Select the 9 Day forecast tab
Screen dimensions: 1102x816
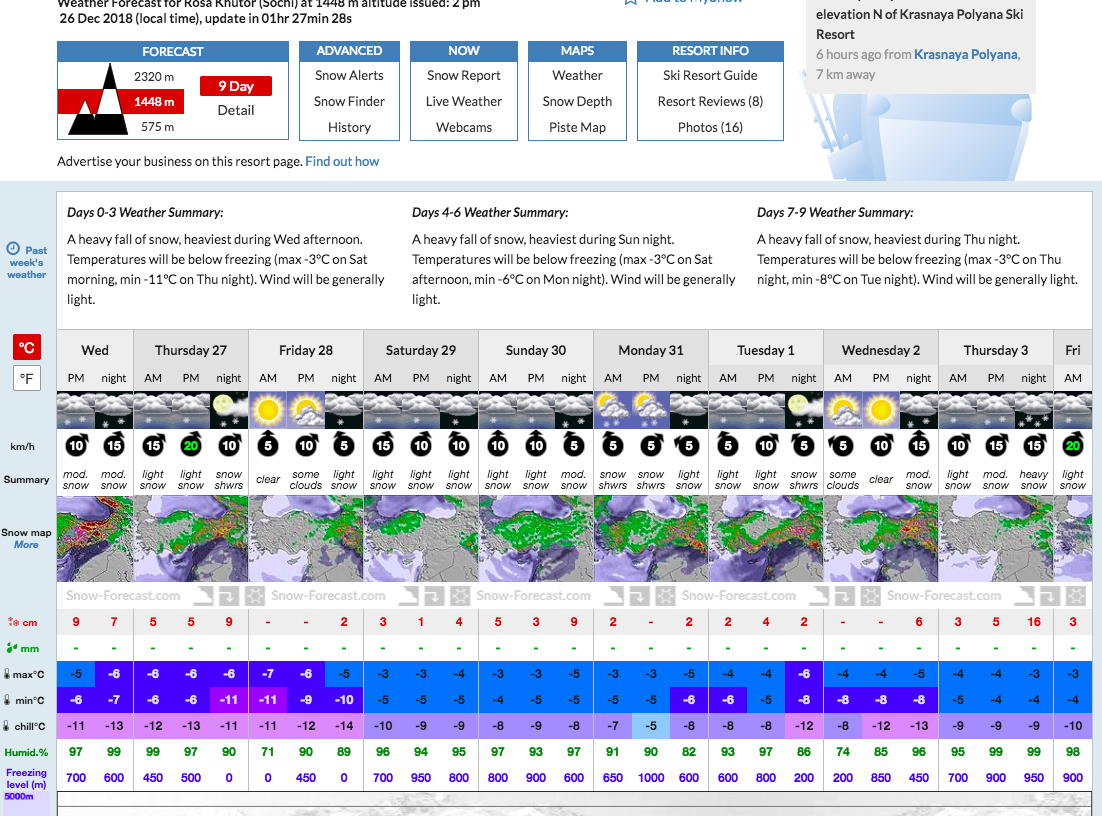(x=236, y=86)
